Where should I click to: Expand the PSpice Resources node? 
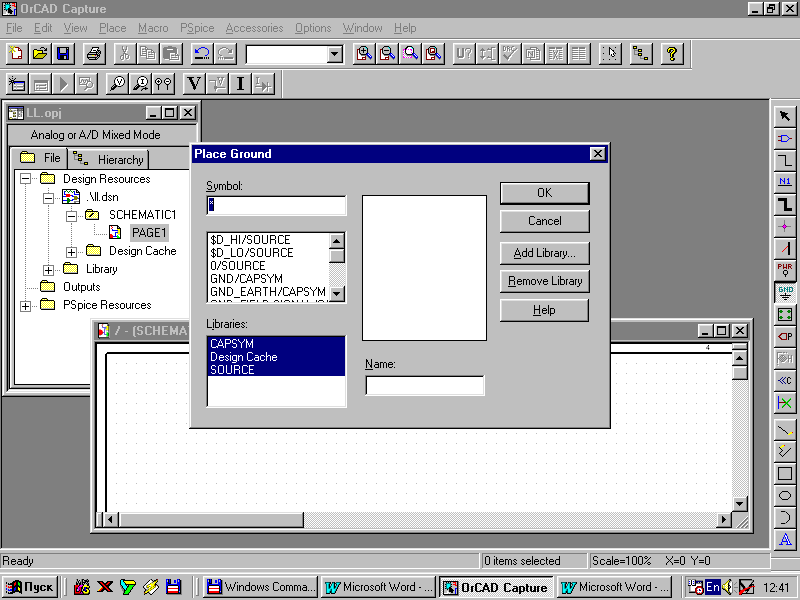point(25,306)
